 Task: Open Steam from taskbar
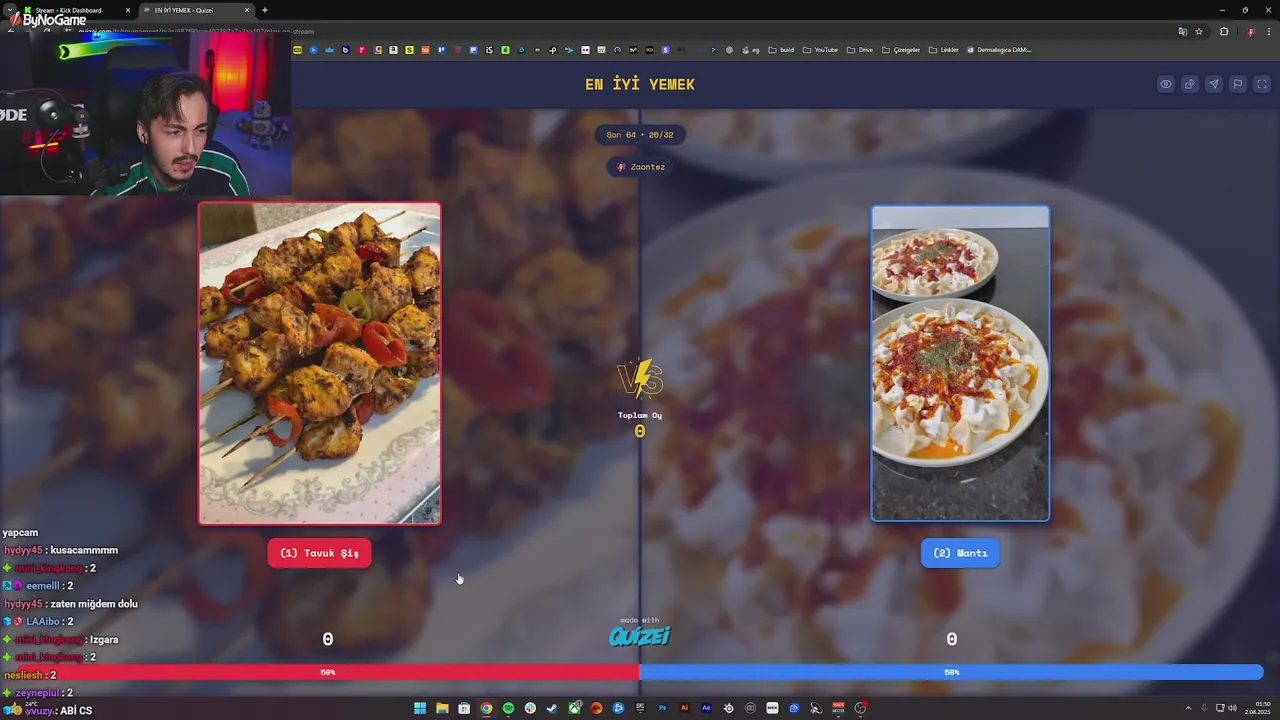coord(552,708)
